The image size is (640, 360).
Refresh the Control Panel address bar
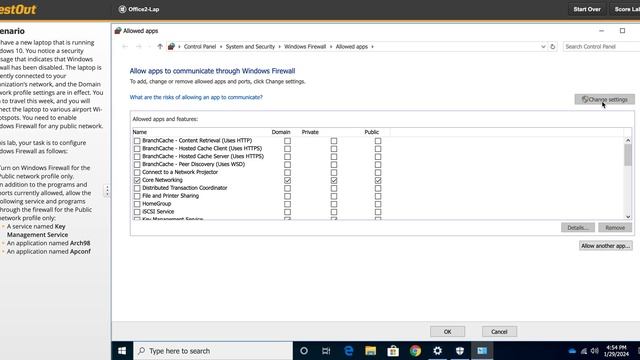click(x=553, y=47)
